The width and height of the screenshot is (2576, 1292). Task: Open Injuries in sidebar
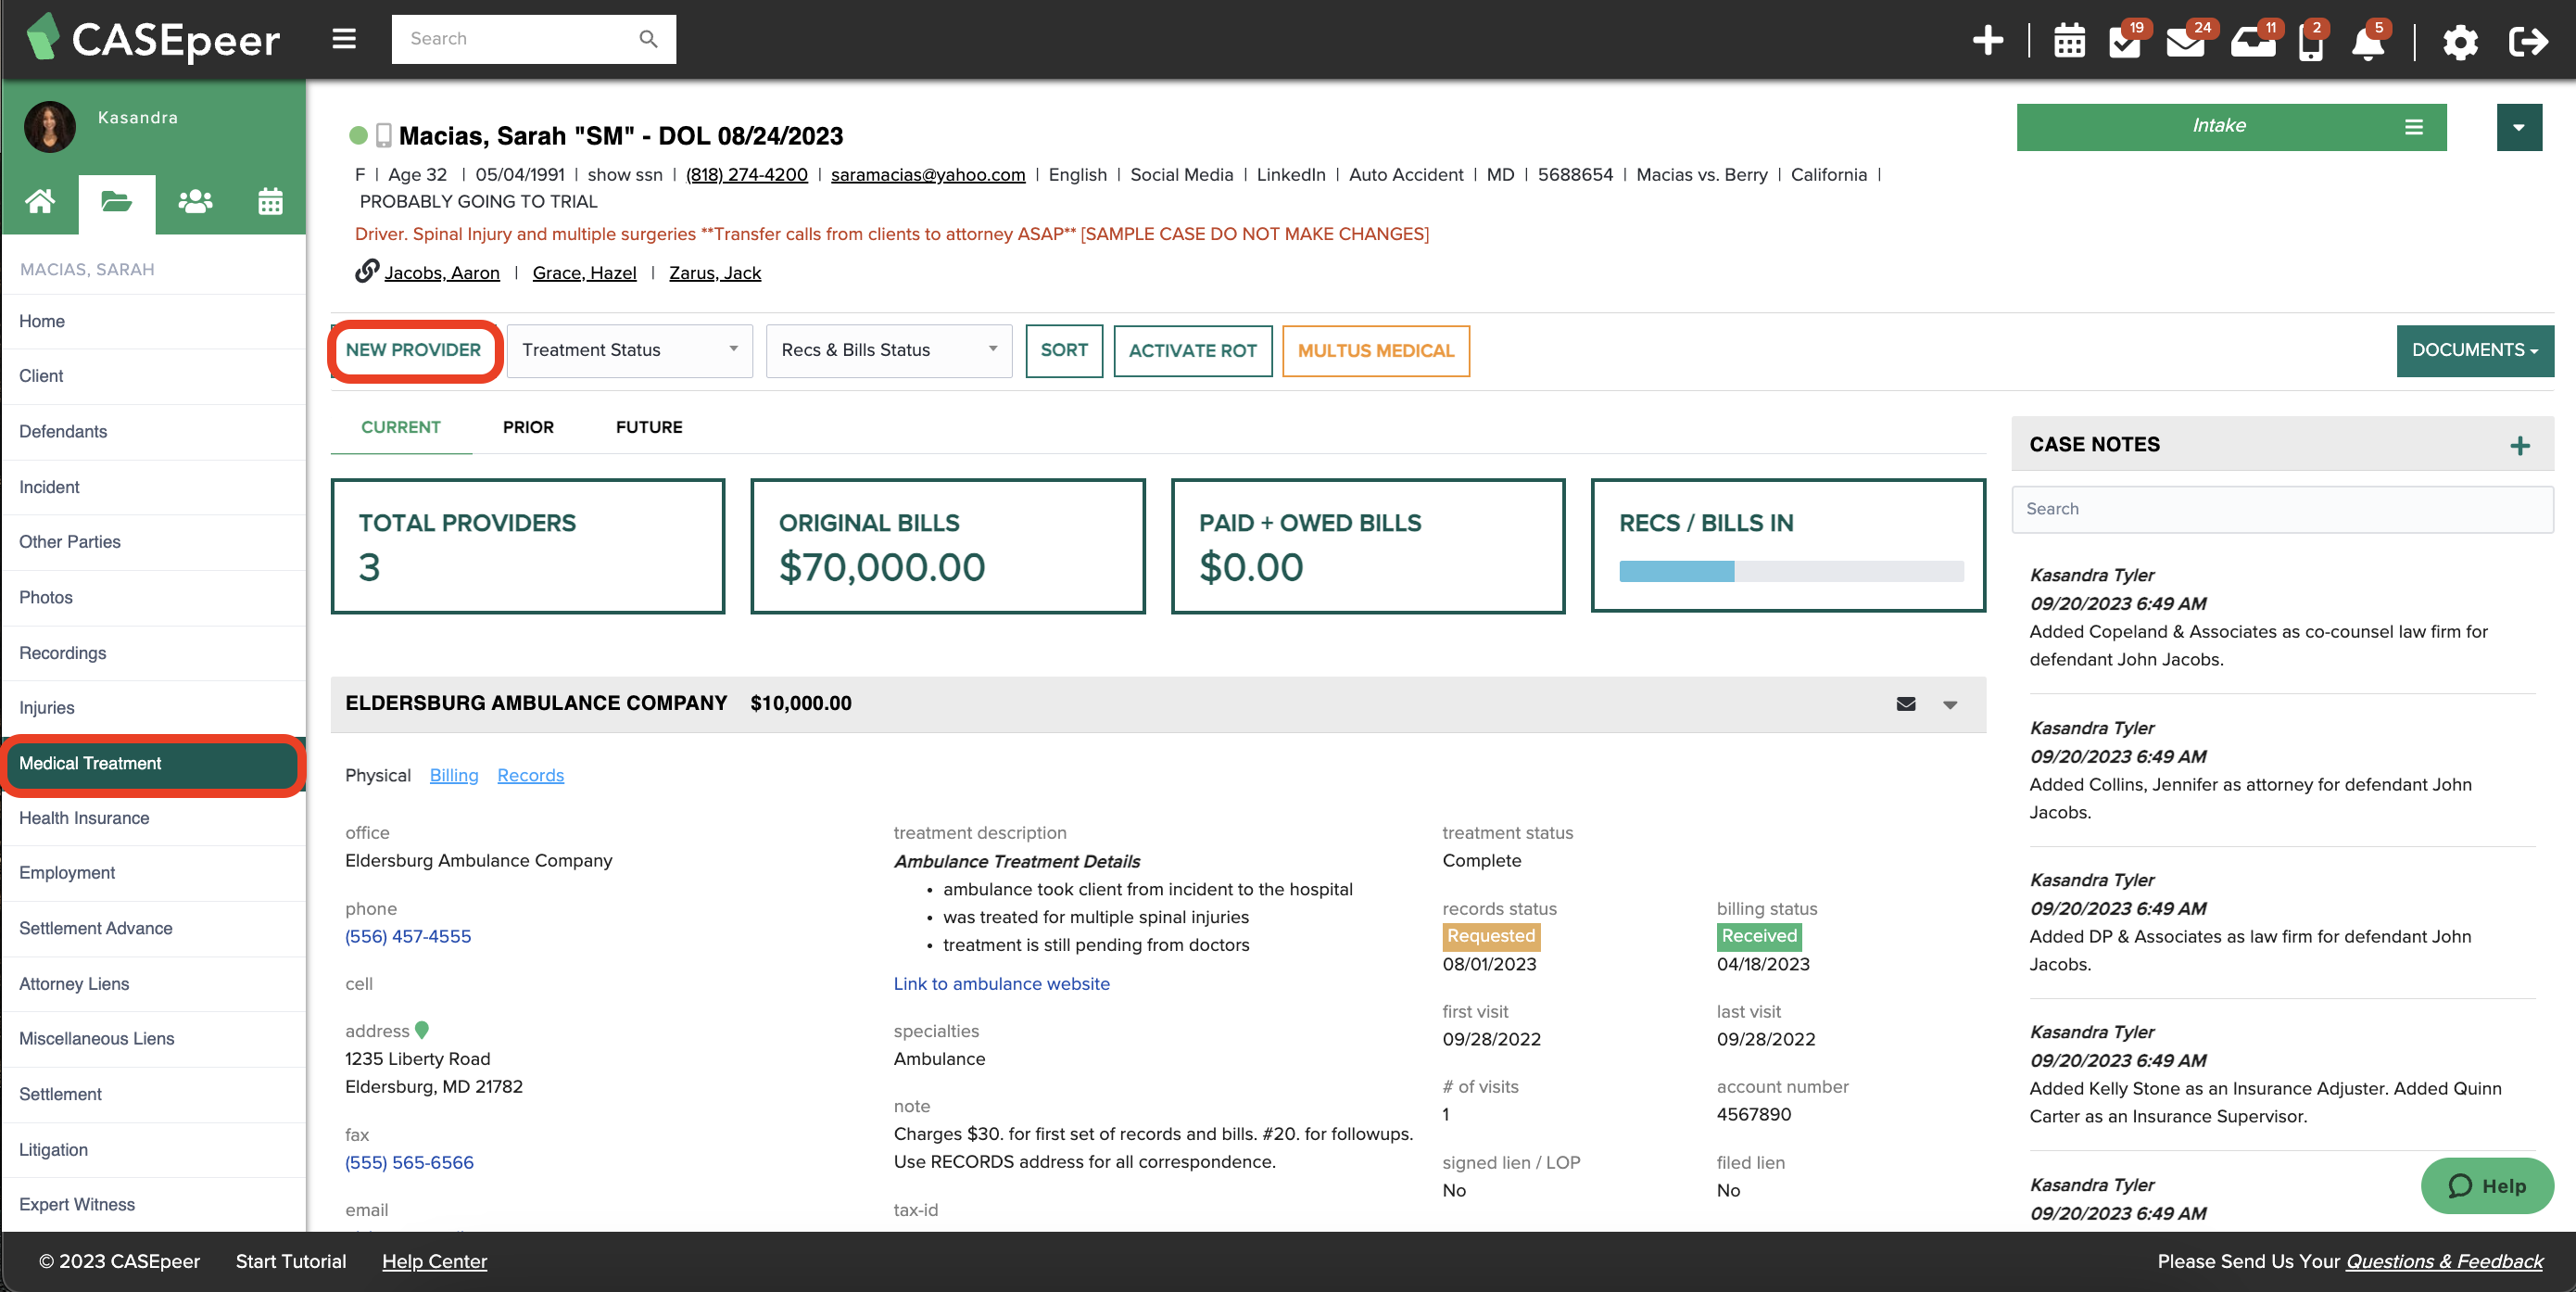[x=153, y=707]
